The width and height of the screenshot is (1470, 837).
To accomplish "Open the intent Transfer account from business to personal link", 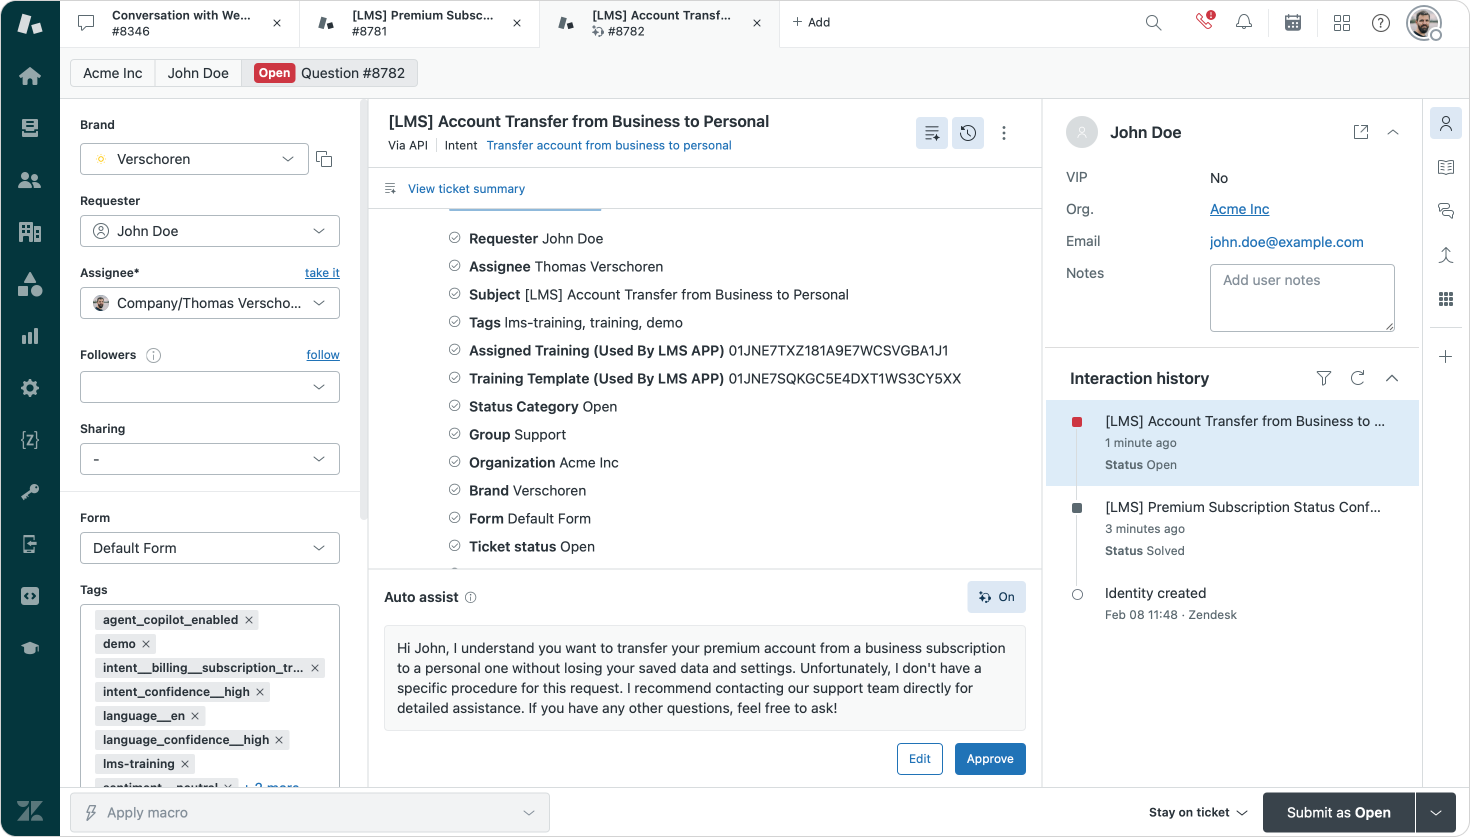I will click(609, 146).
